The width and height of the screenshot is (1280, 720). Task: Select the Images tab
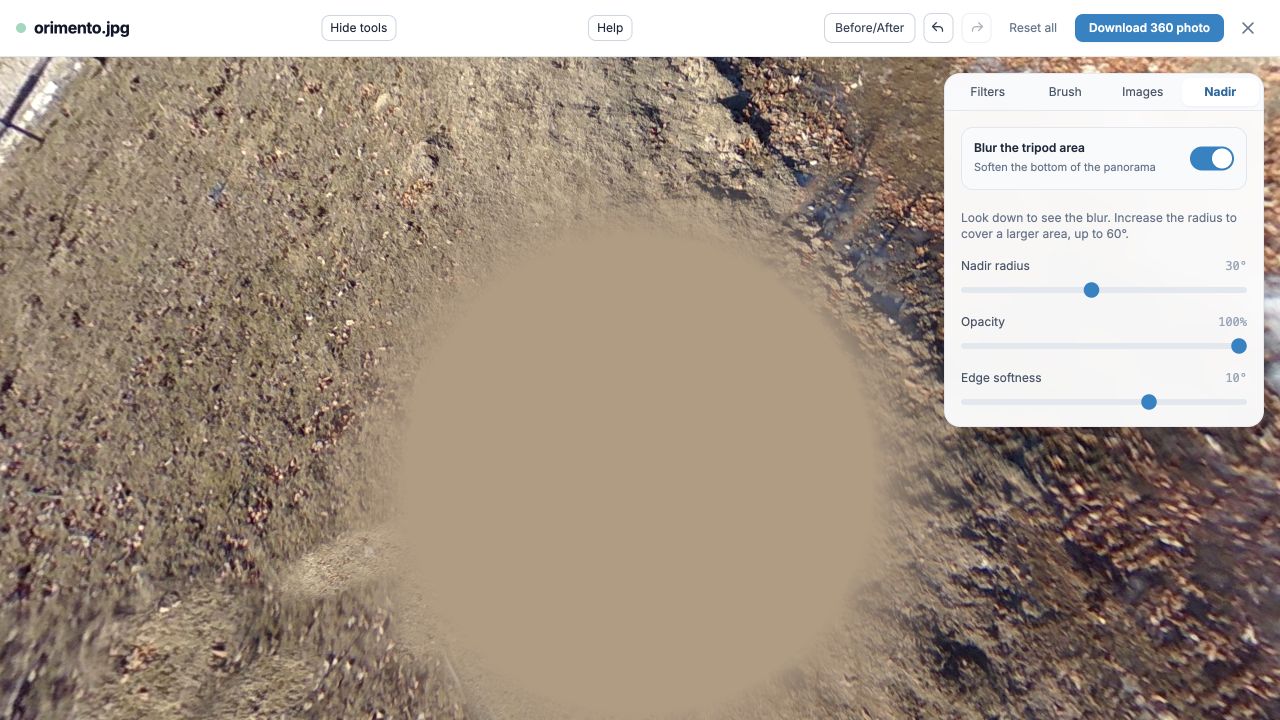[x=1142, y=91]
